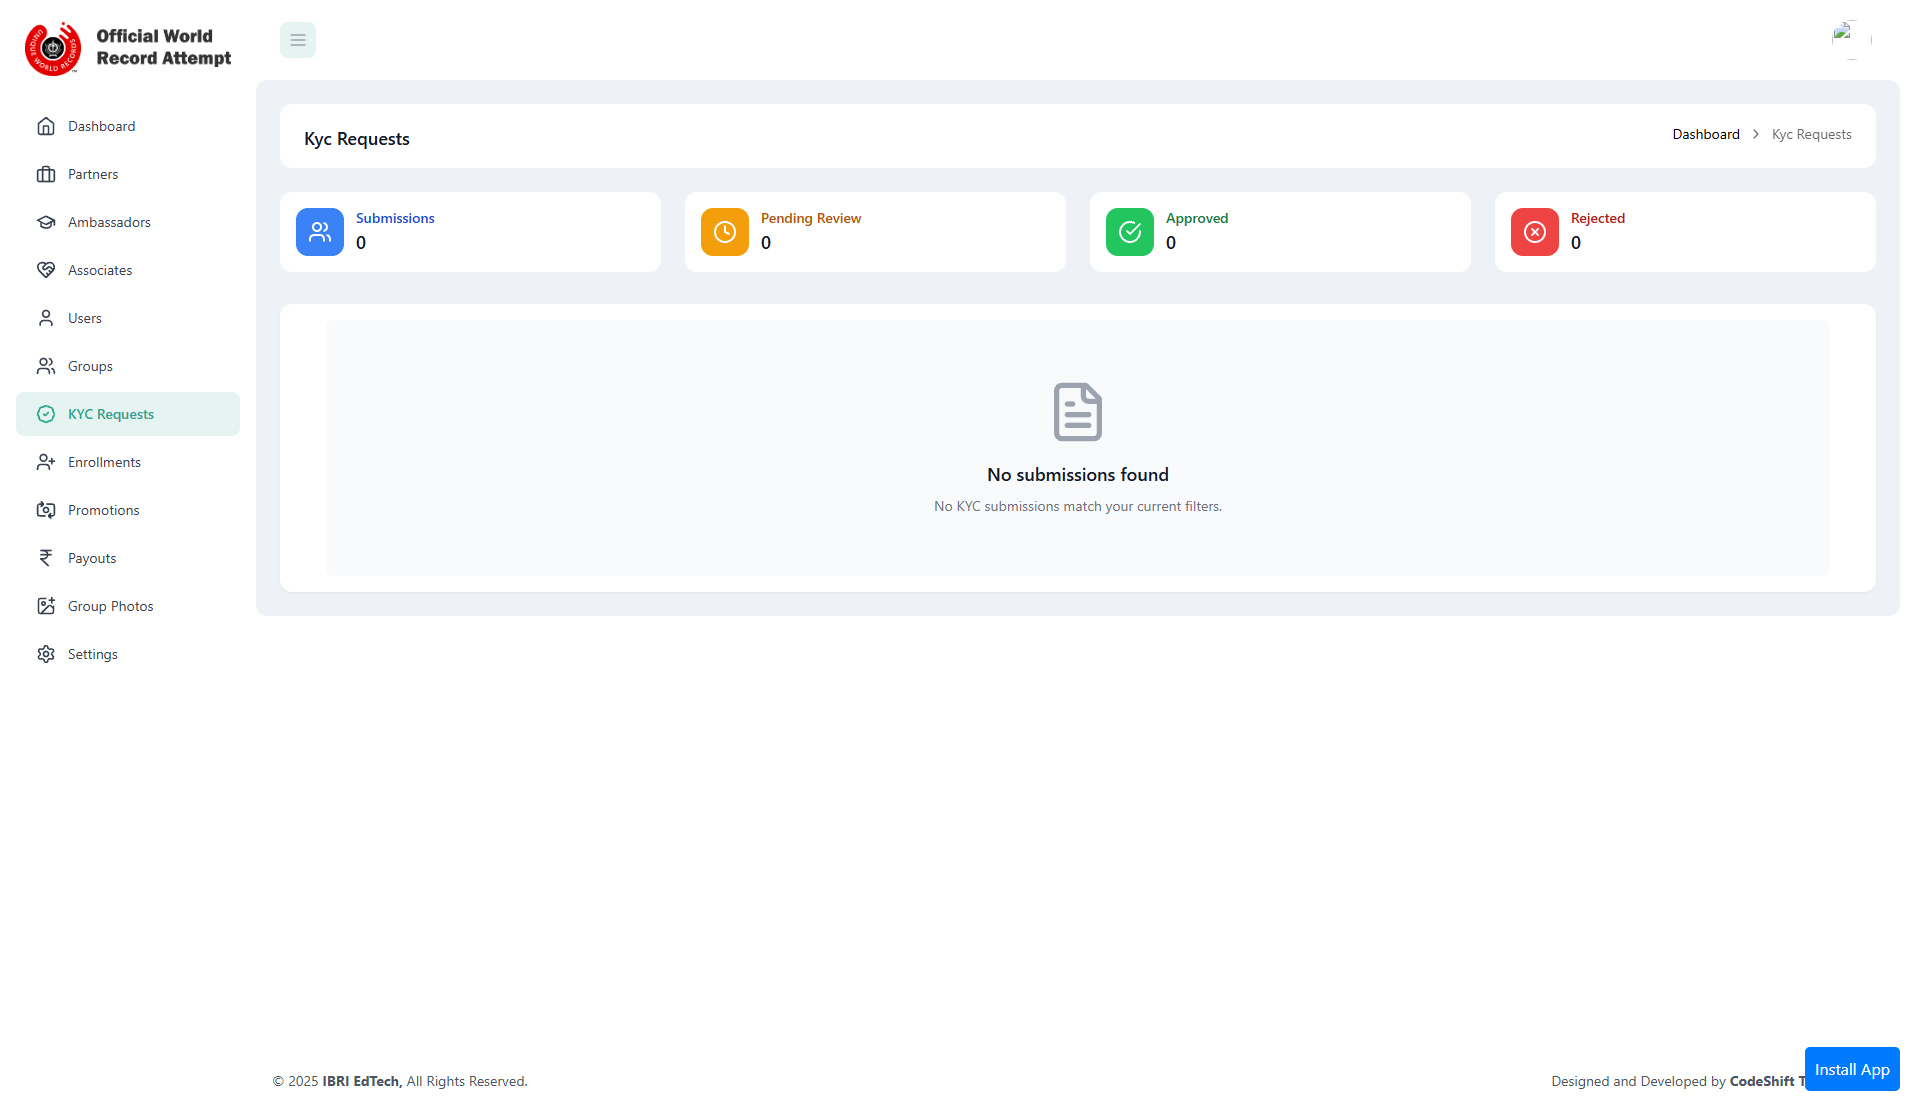Click the Associates handshake heart icon
1920x1111 pixels.
tap(46, 270)
